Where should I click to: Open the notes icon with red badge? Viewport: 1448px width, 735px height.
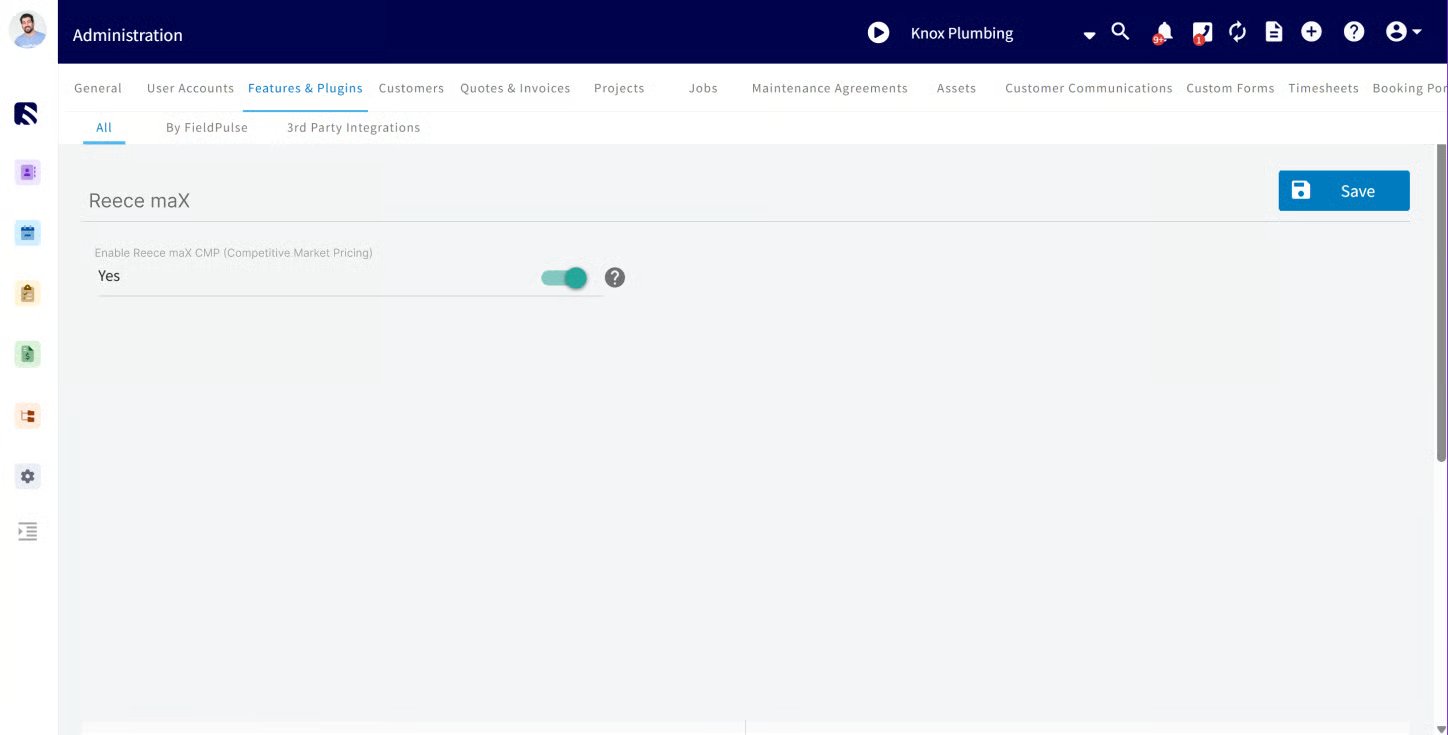point(1202,33)
